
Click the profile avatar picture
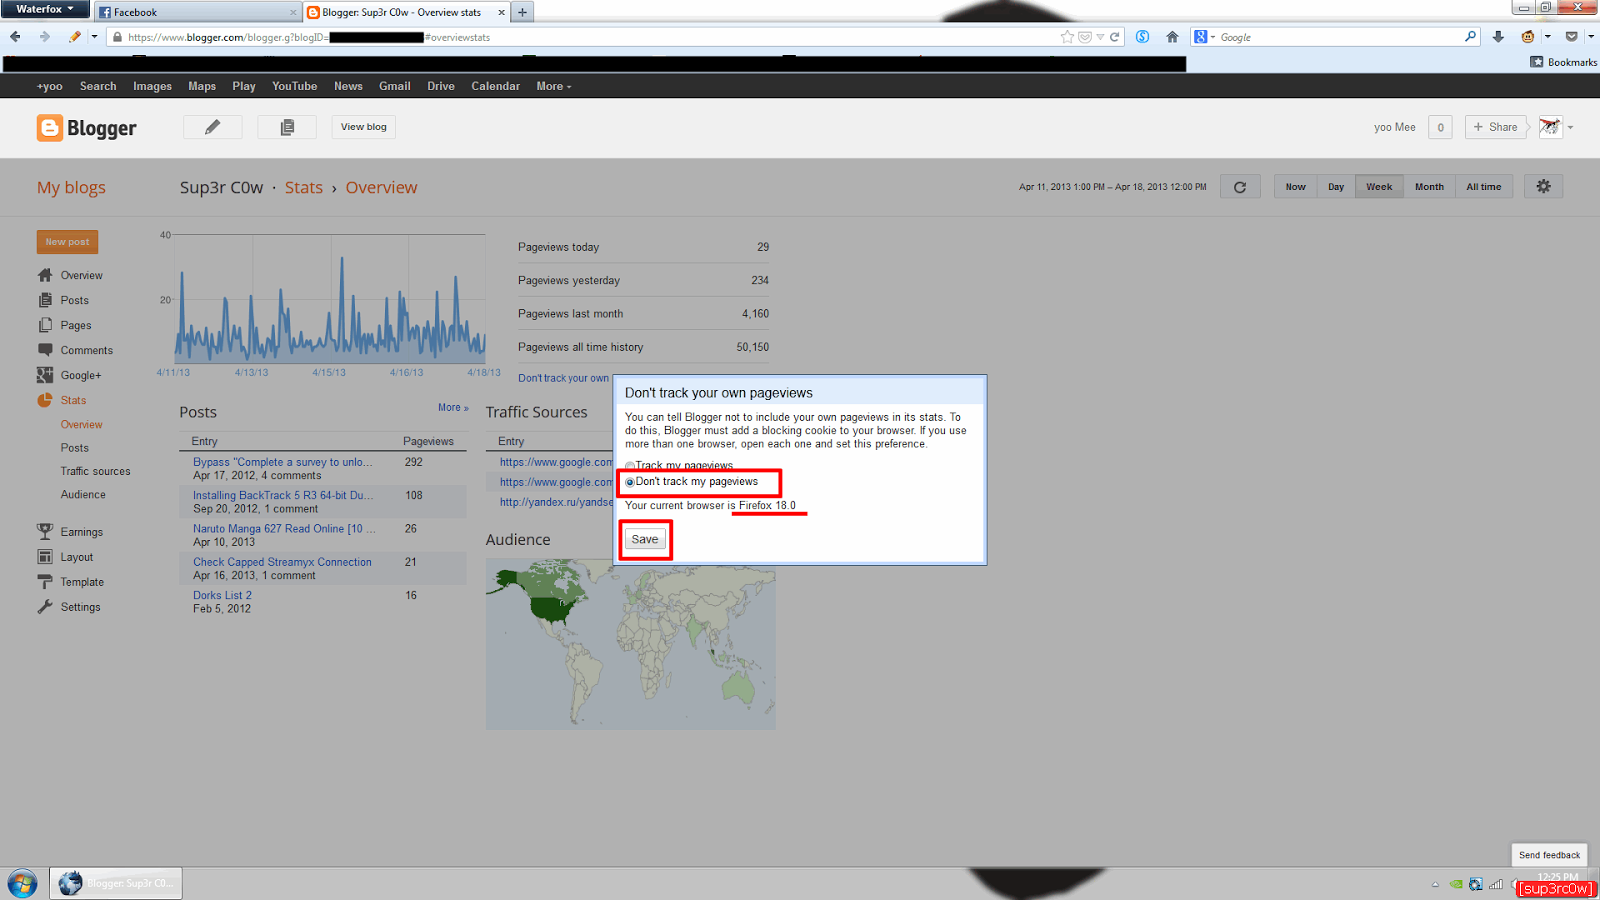1550,127
